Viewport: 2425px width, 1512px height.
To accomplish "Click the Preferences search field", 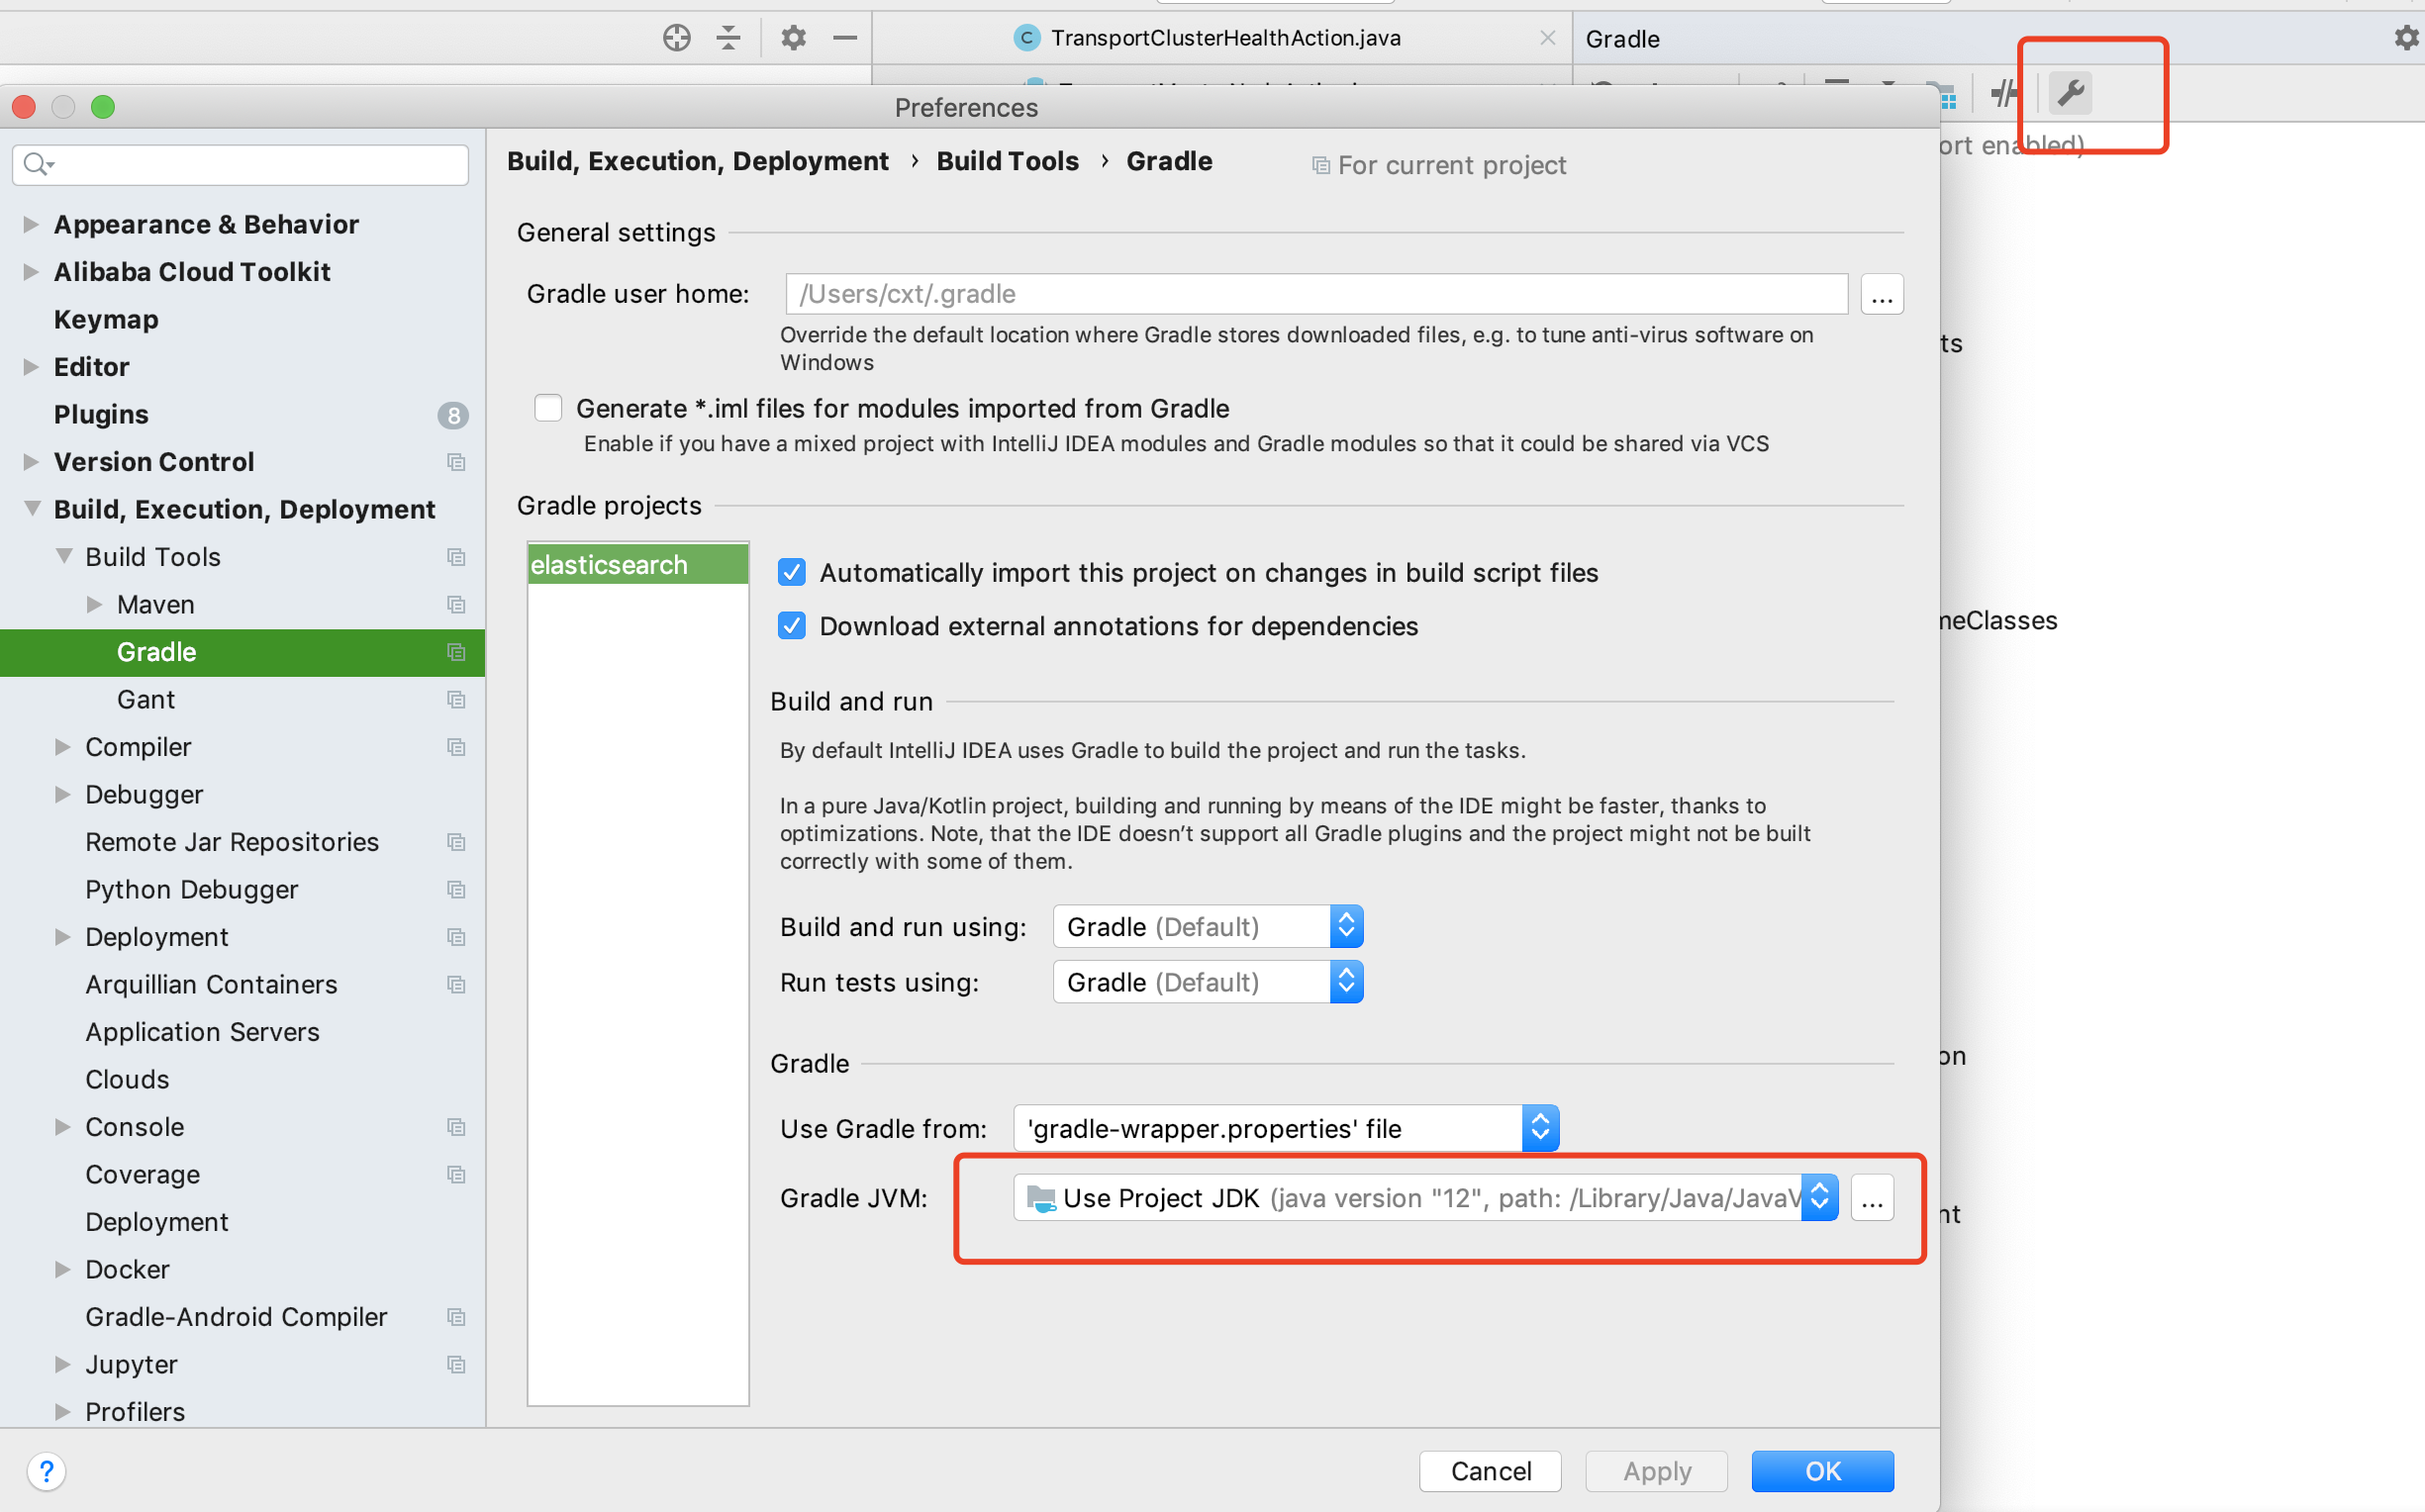I will click(x=240, y=164).
